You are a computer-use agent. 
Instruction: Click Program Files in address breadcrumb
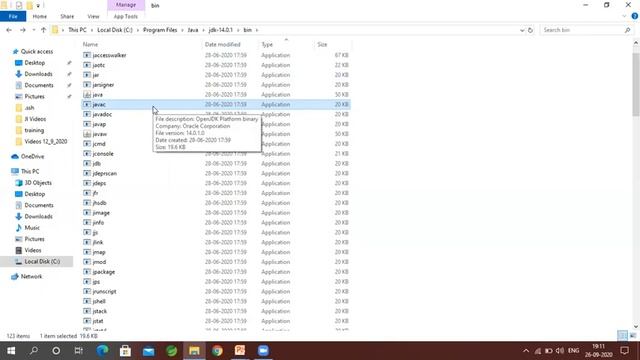160,30
